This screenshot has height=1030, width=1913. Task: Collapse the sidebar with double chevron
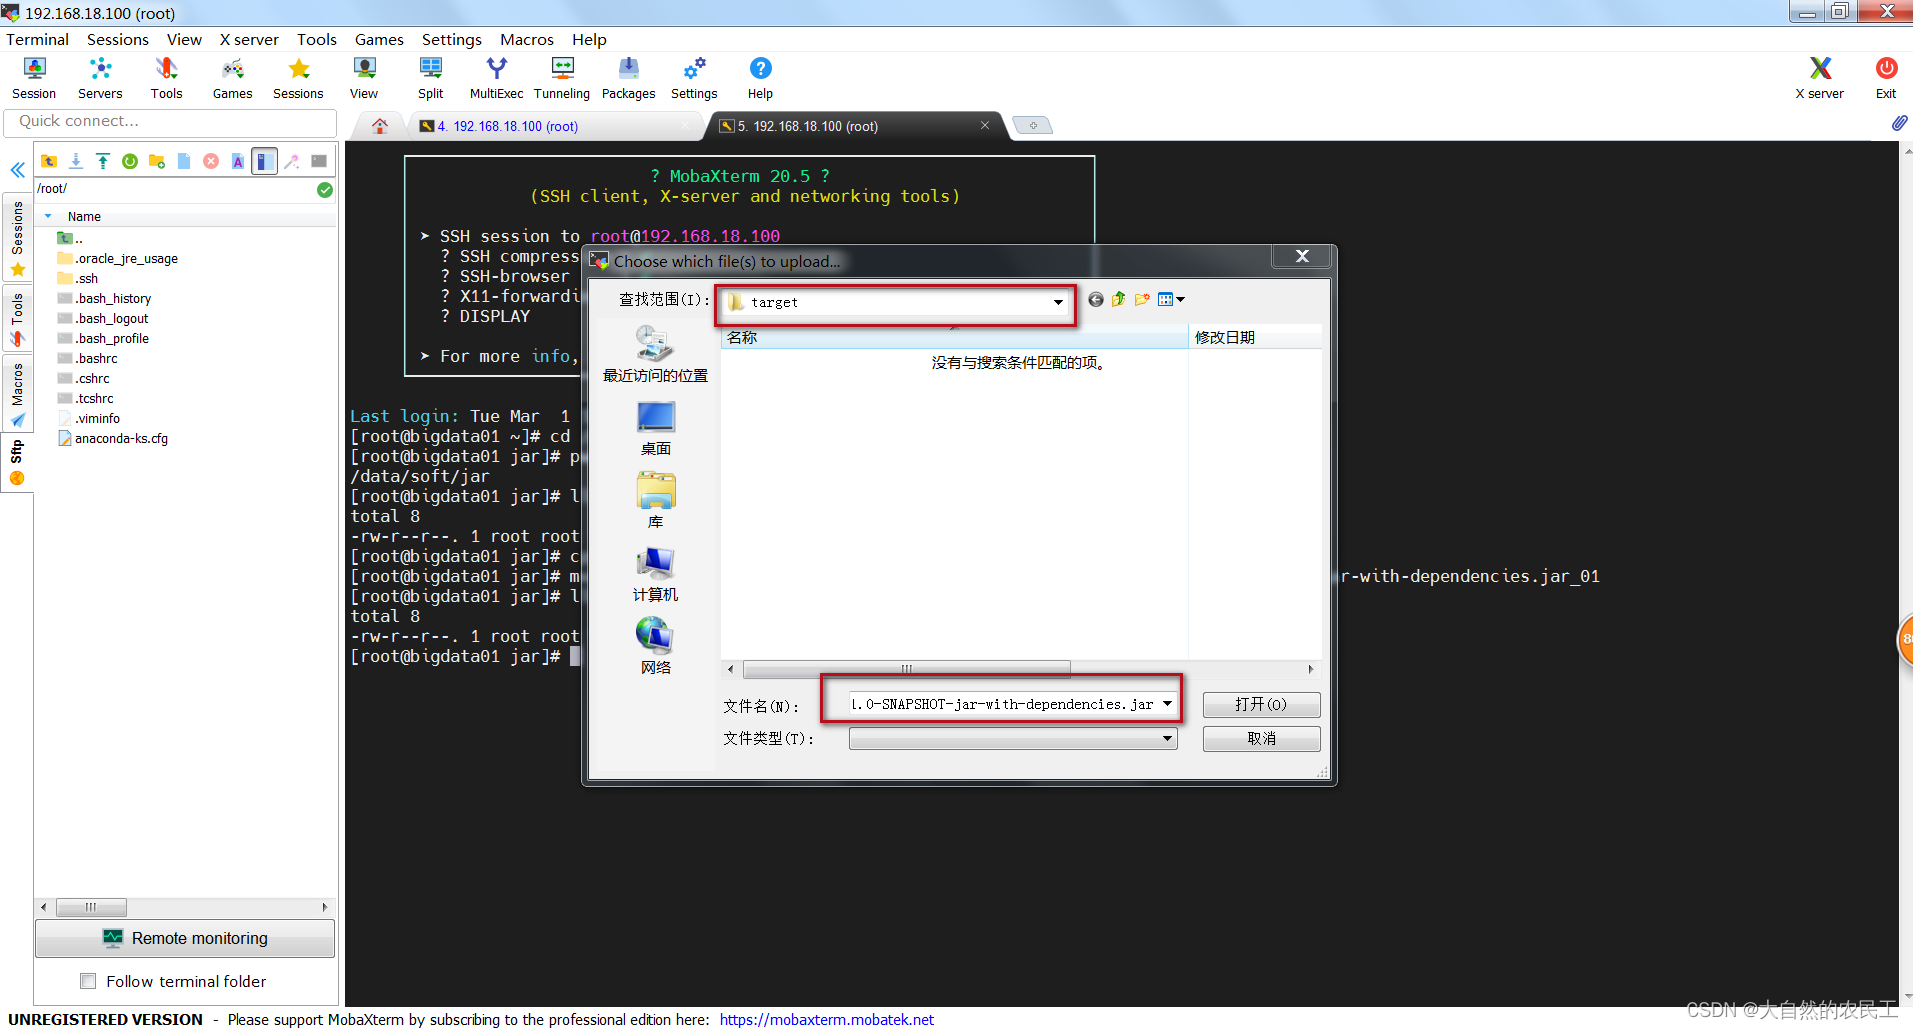[x=18, y=170]
